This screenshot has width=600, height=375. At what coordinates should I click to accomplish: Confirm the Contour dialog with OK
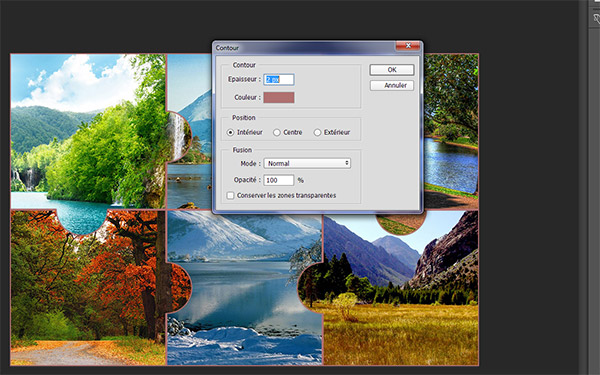(x=392, y=70)
